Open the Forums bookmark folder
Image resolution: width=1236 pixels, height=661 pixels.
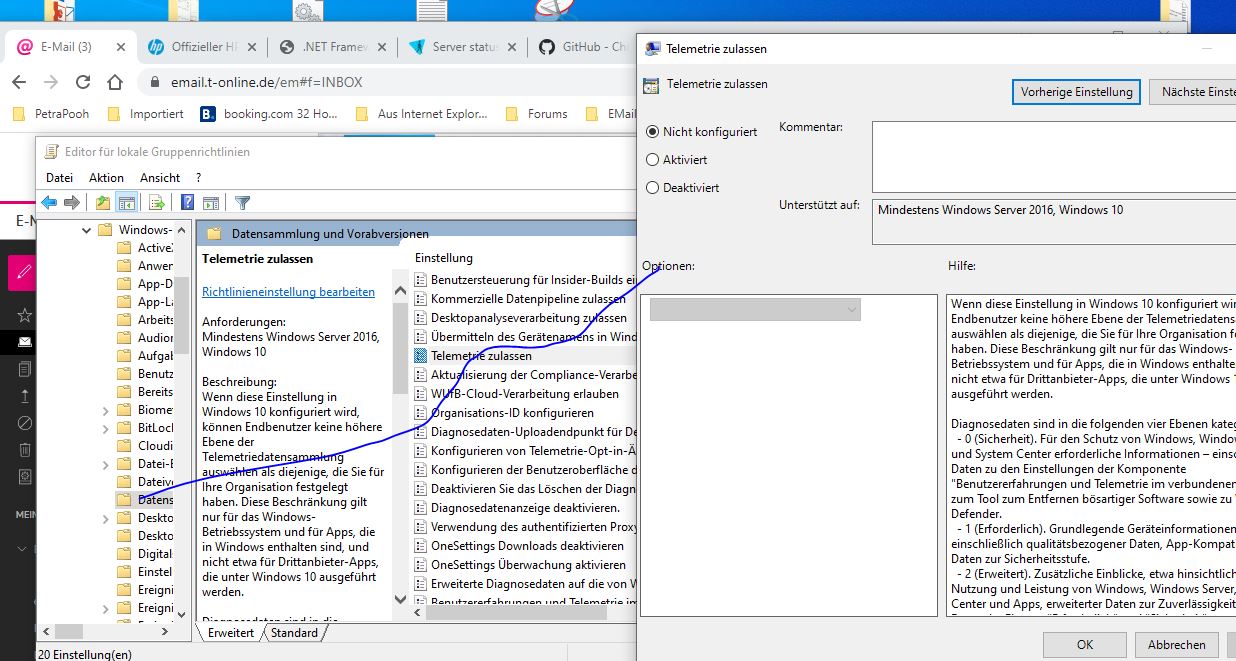click(x=537, y=114)
